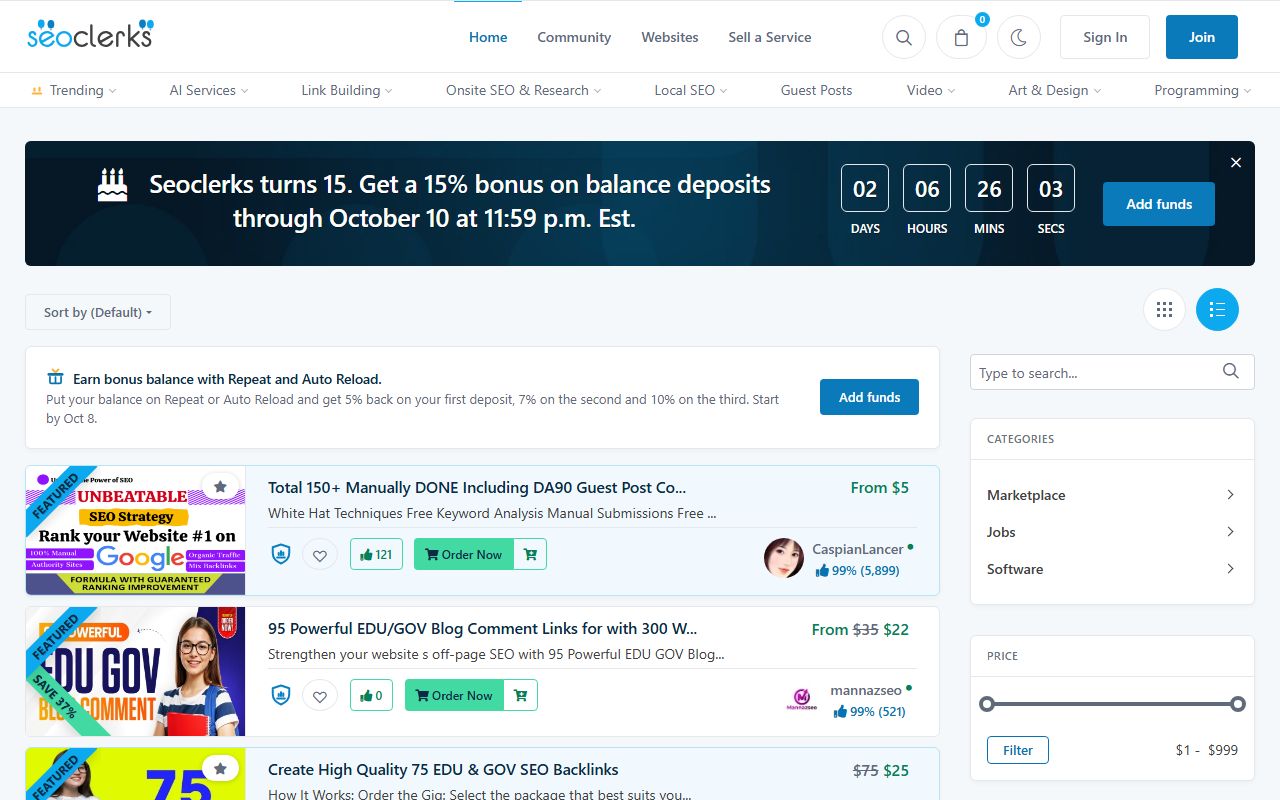Click shield badge icon on CaspianLancer listing
The width and height of the screenshot is (1280, 800).
[x=281, y=554]
